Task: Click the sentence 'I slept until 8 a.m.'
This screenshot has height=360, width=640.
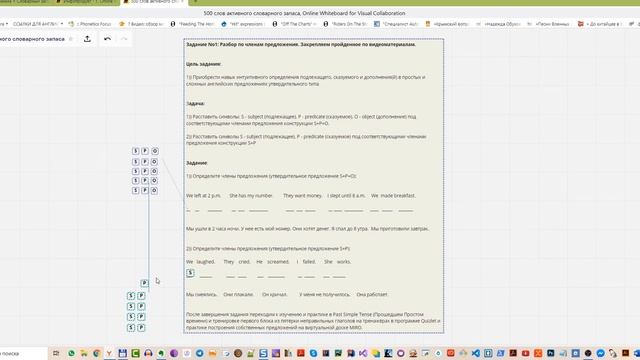Action: [x=346, y=196]
